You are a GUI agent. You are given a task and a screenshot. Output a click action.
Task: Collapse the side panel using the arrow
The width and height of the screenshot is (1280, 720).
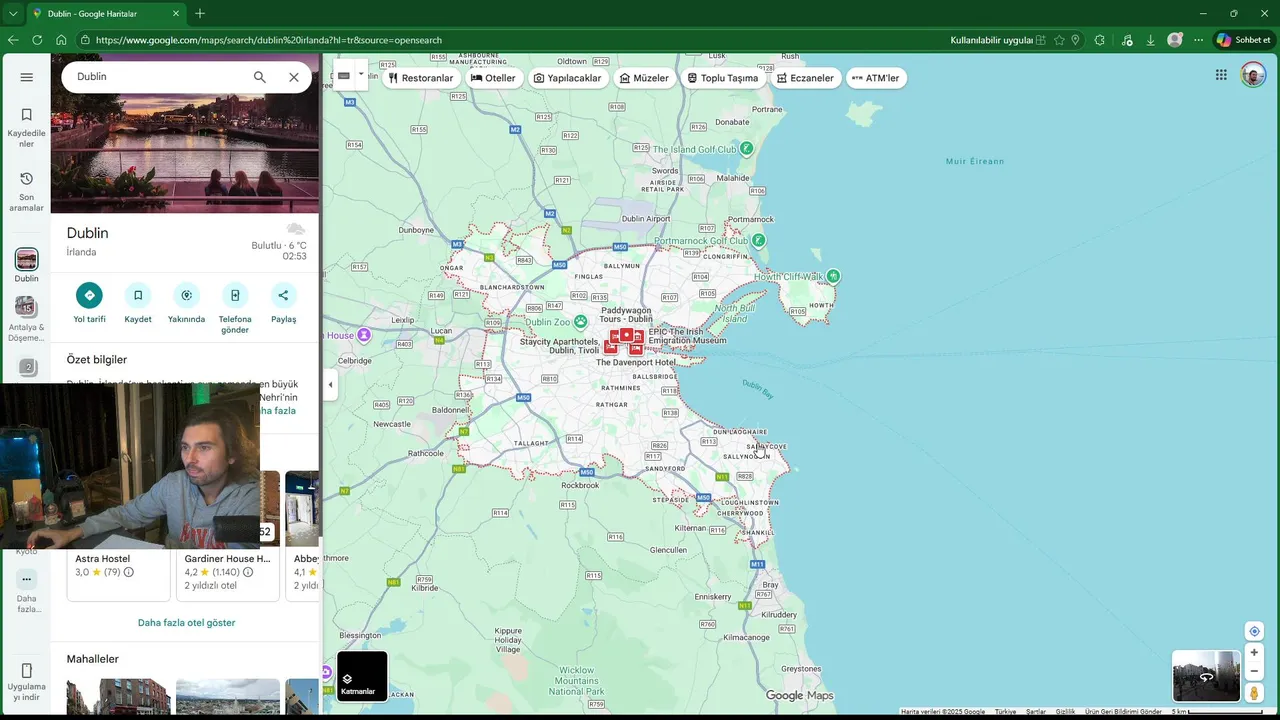click(x=330, y=384)
